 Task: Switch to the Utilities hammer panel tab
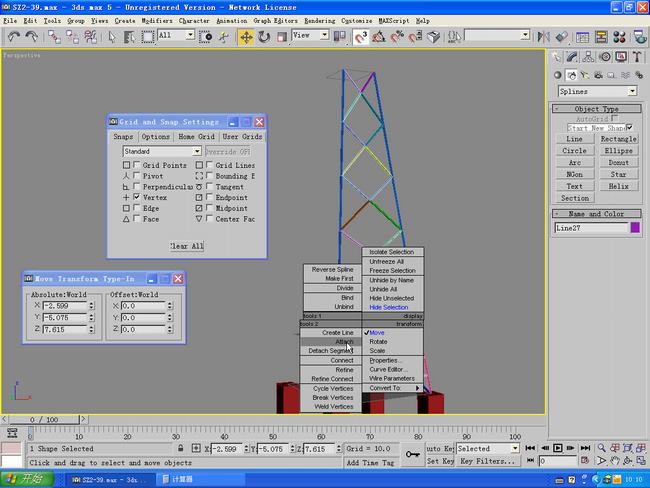coord(637,57)
